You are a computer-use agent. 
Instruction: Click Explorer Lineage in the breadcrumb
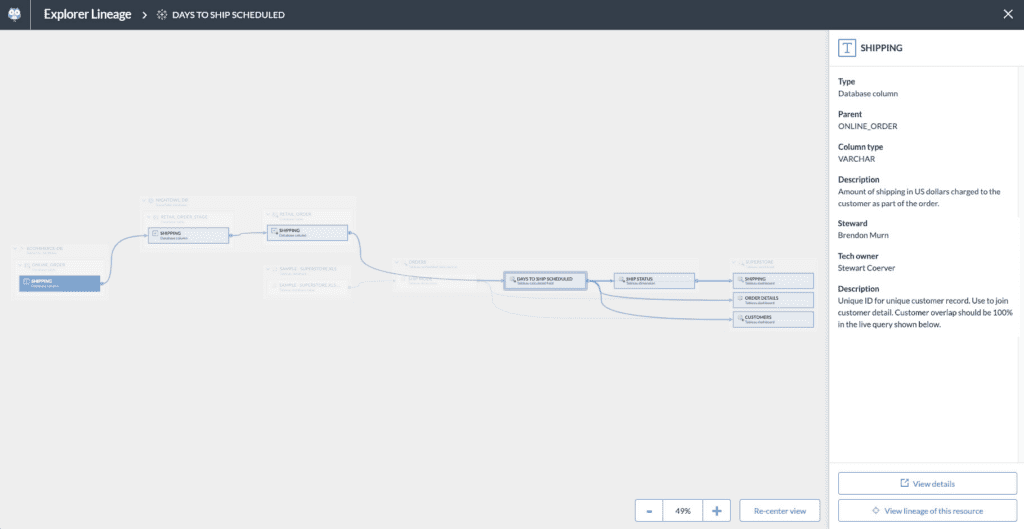pos(87,15)
